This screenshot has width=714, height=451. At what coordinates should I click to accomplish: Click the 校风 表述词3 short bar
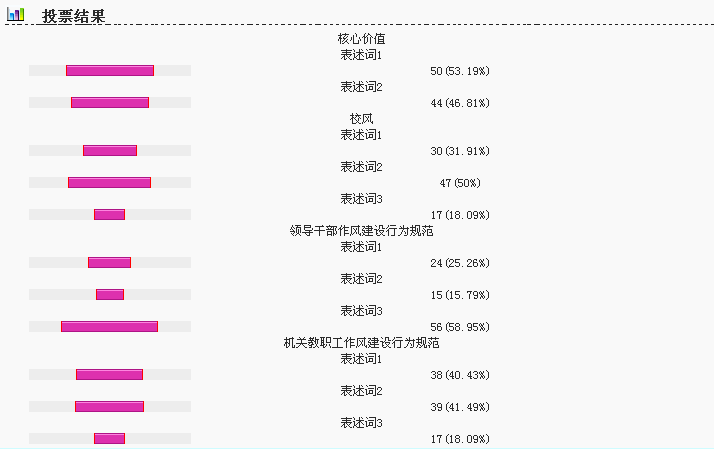109,215
